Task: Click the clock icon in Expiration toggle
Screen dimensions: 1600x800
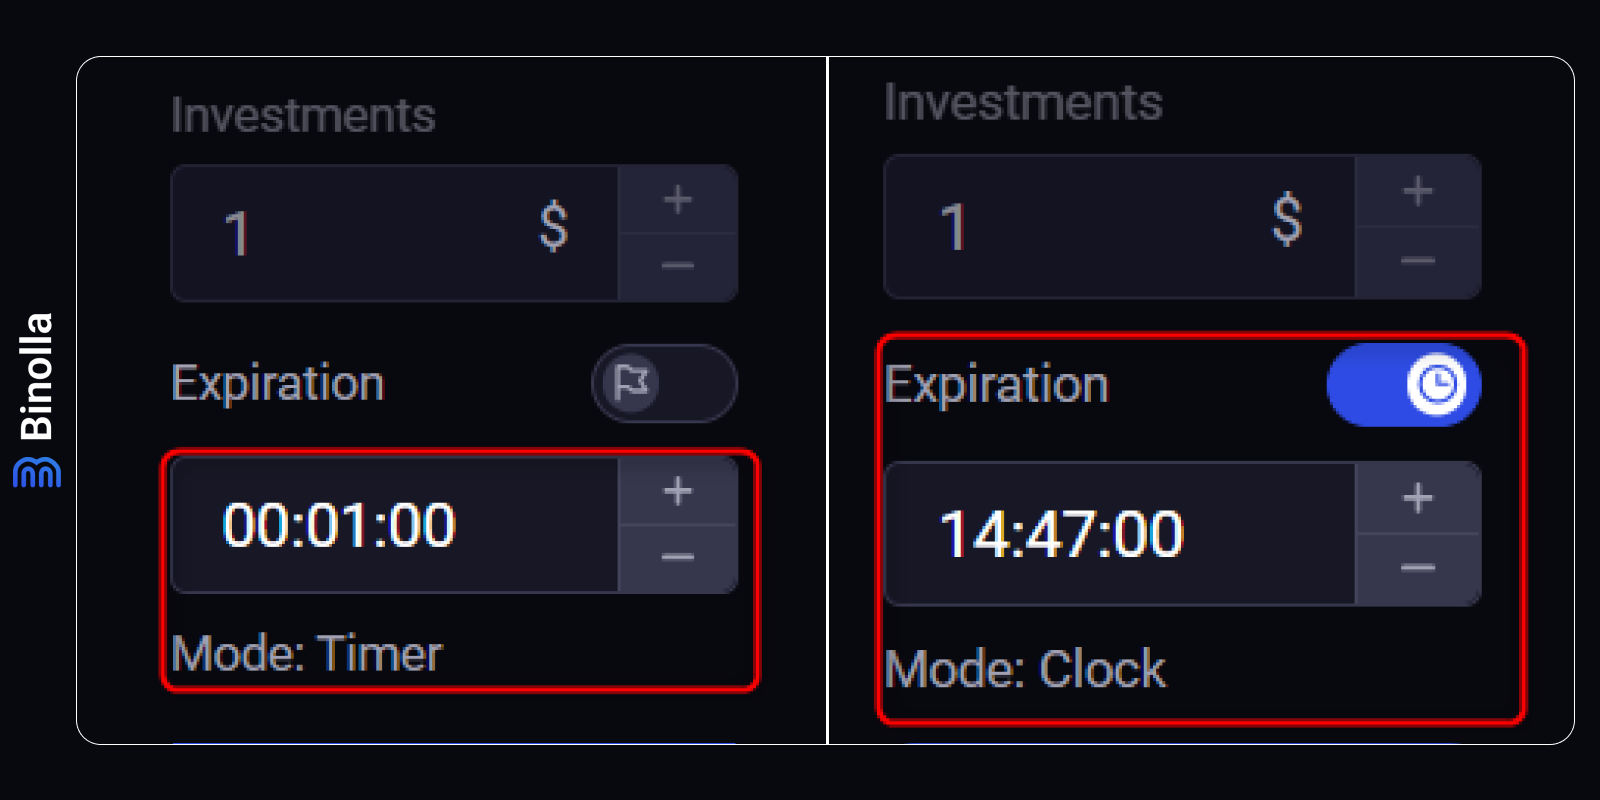Action: tap(1437, 385)
